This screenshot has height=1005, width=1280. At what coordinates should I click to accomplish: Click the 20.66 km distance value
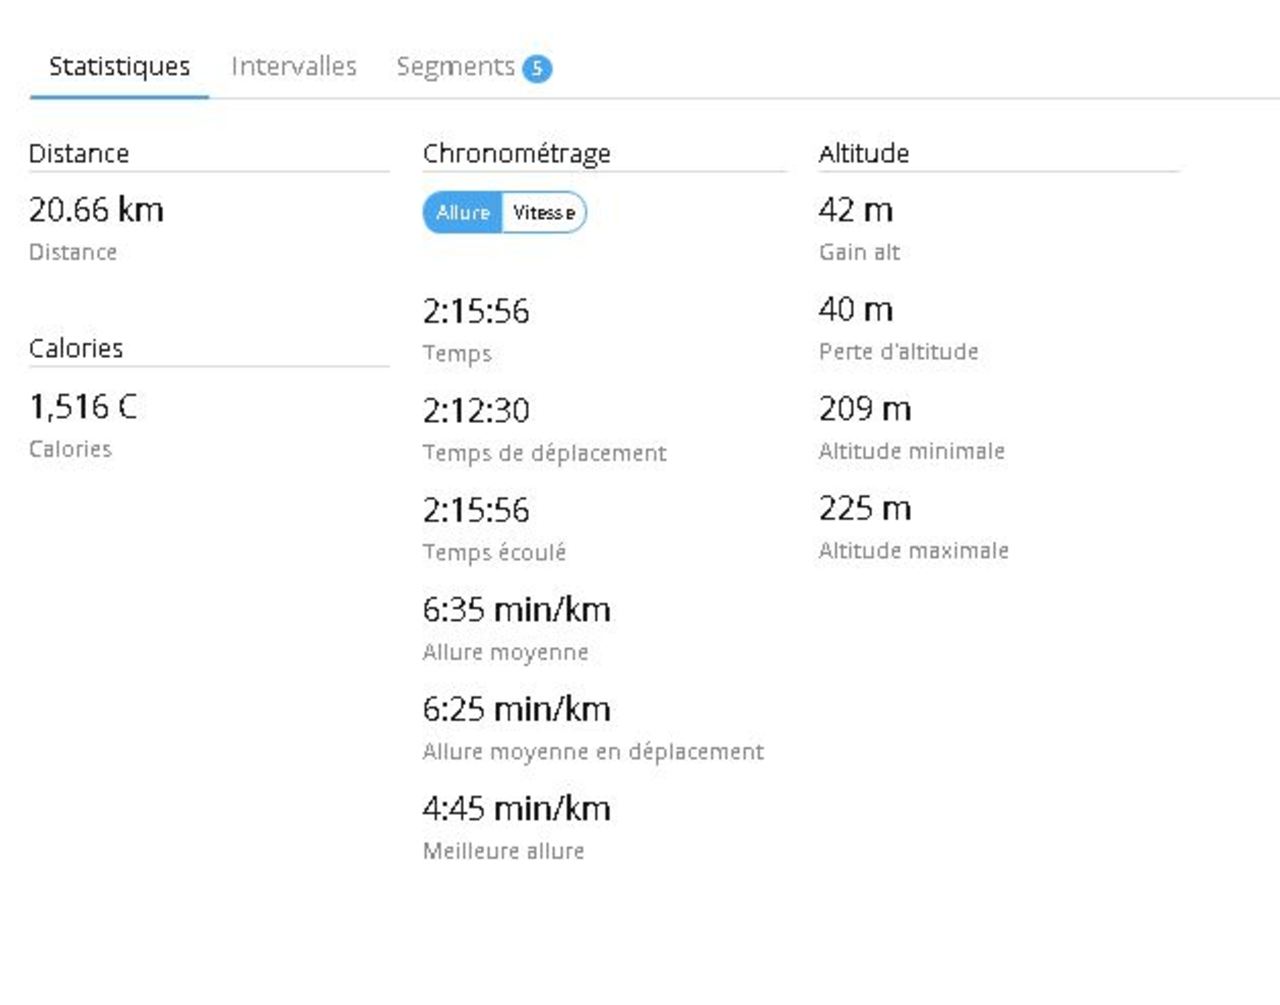coord(96,210)
